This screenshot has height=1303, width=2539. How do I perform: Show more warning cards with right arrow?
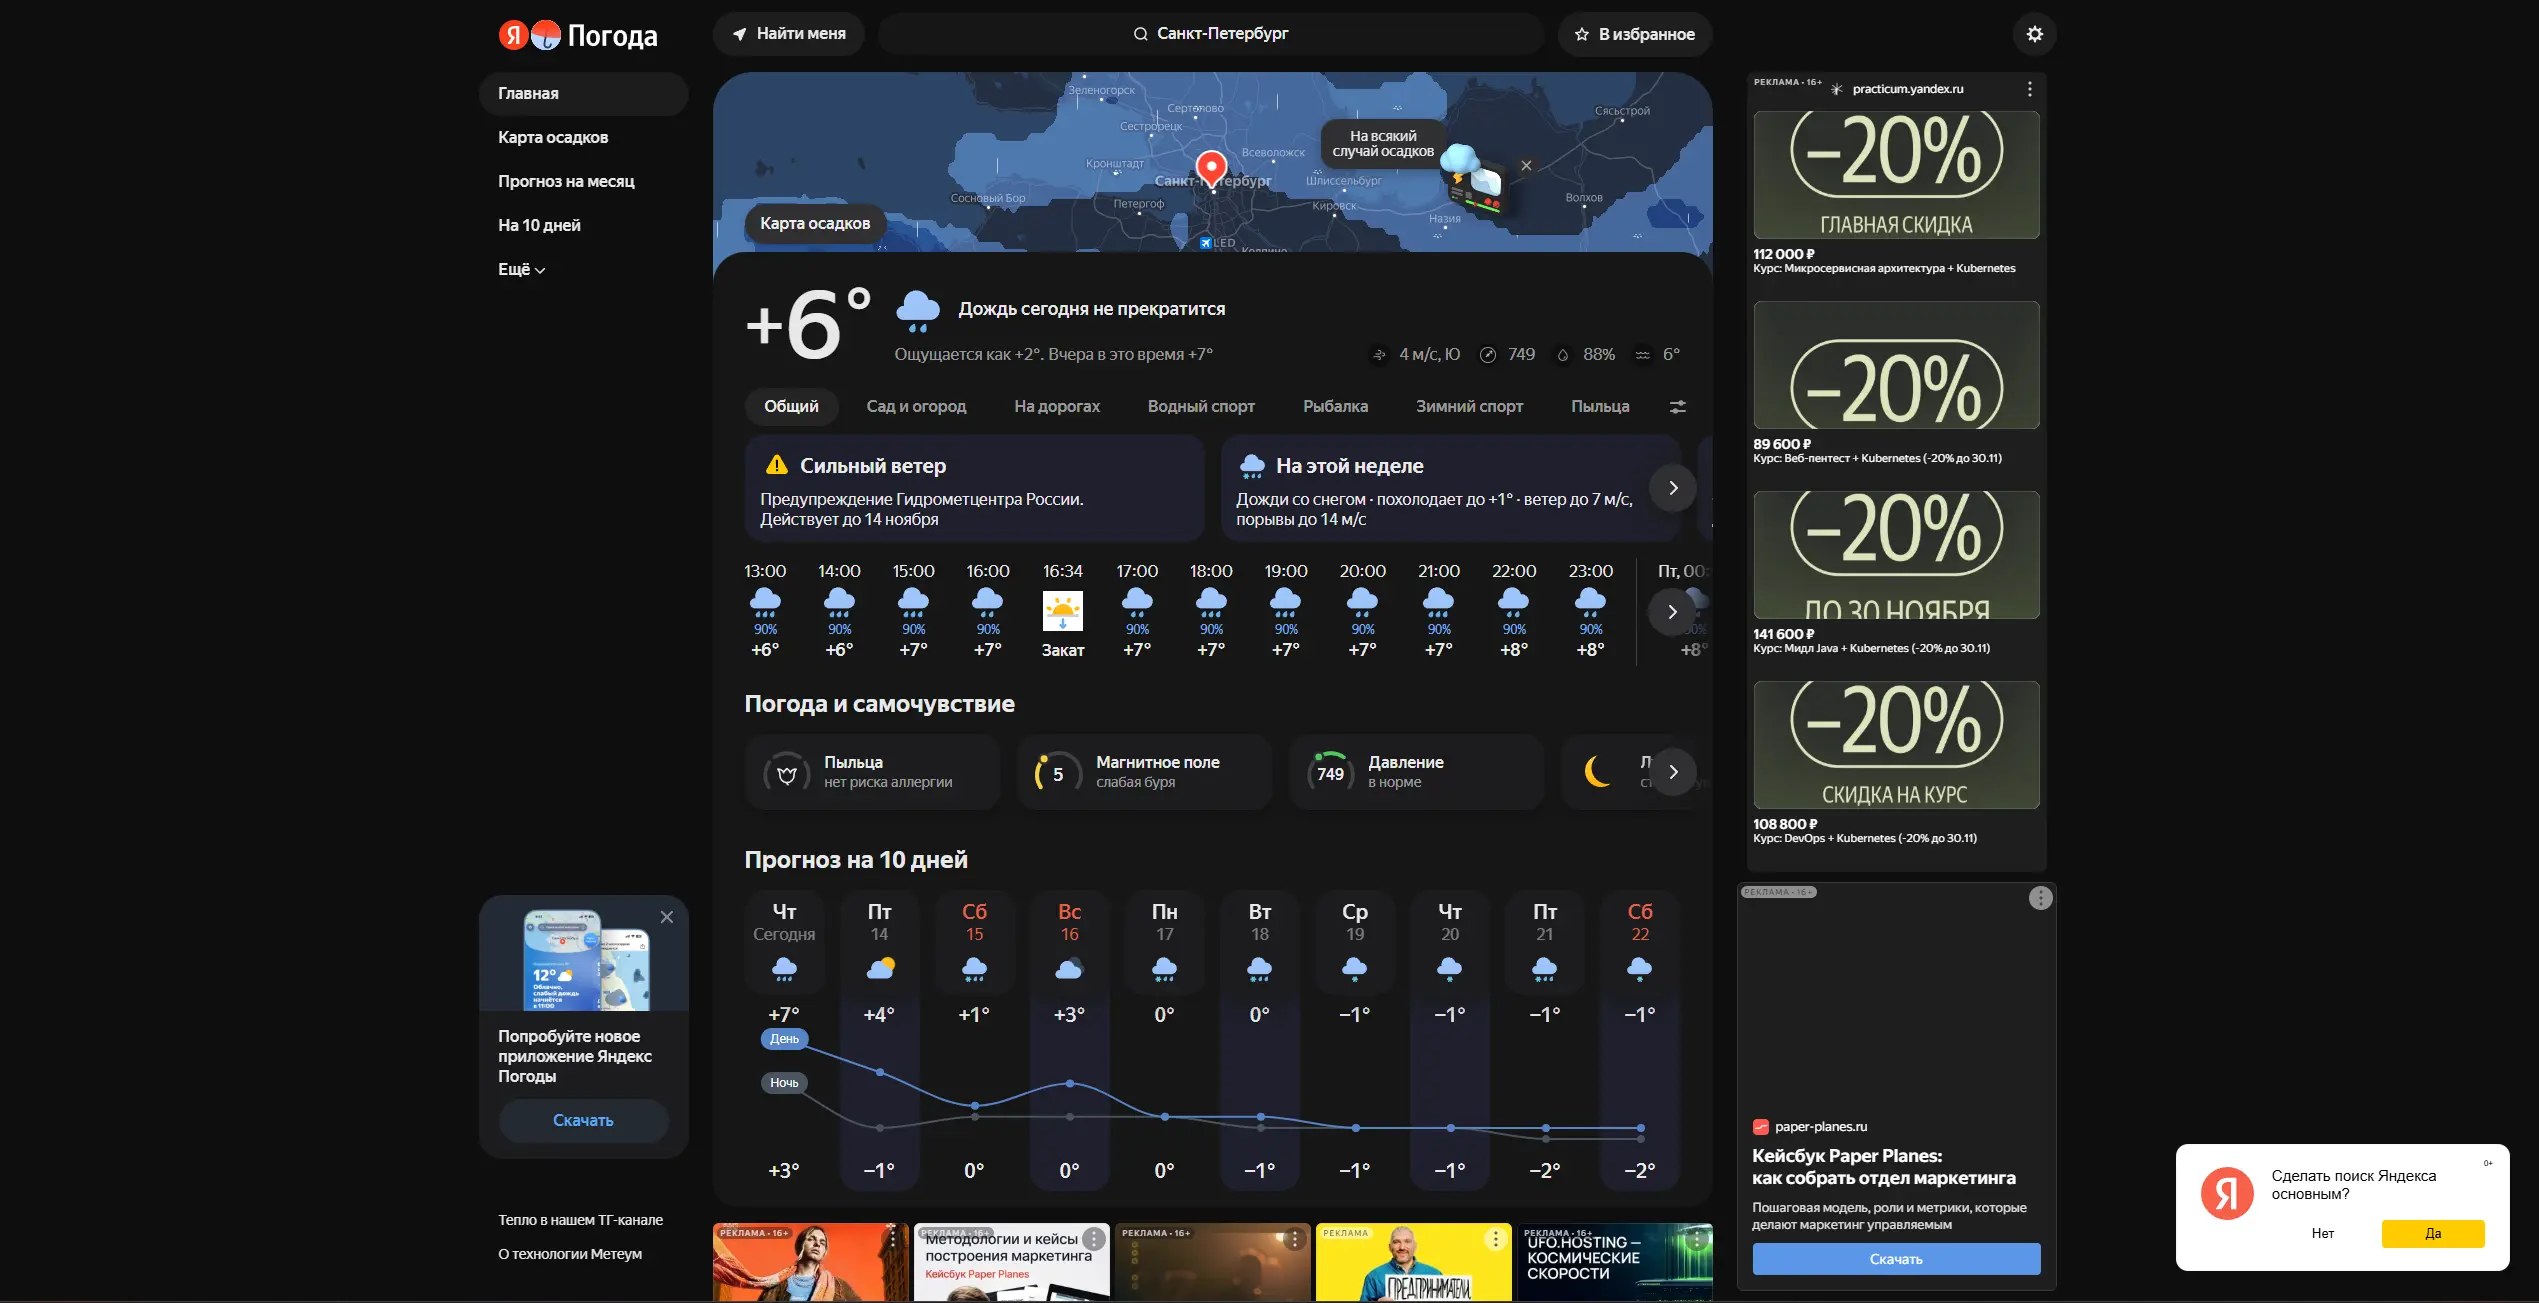click(1672, 488)
